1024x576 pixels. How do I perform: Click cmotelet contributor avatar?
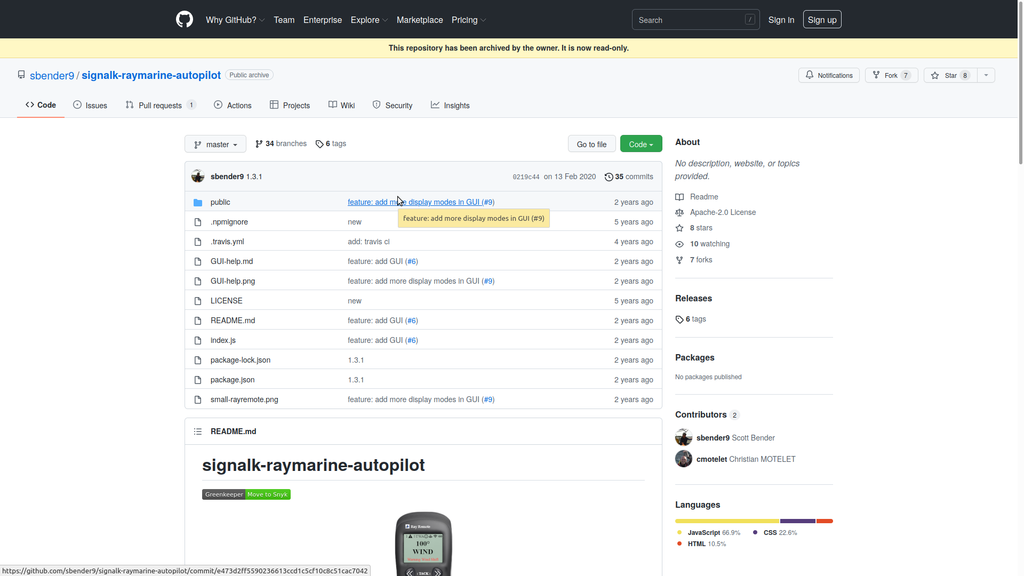(x=684, y=459)
